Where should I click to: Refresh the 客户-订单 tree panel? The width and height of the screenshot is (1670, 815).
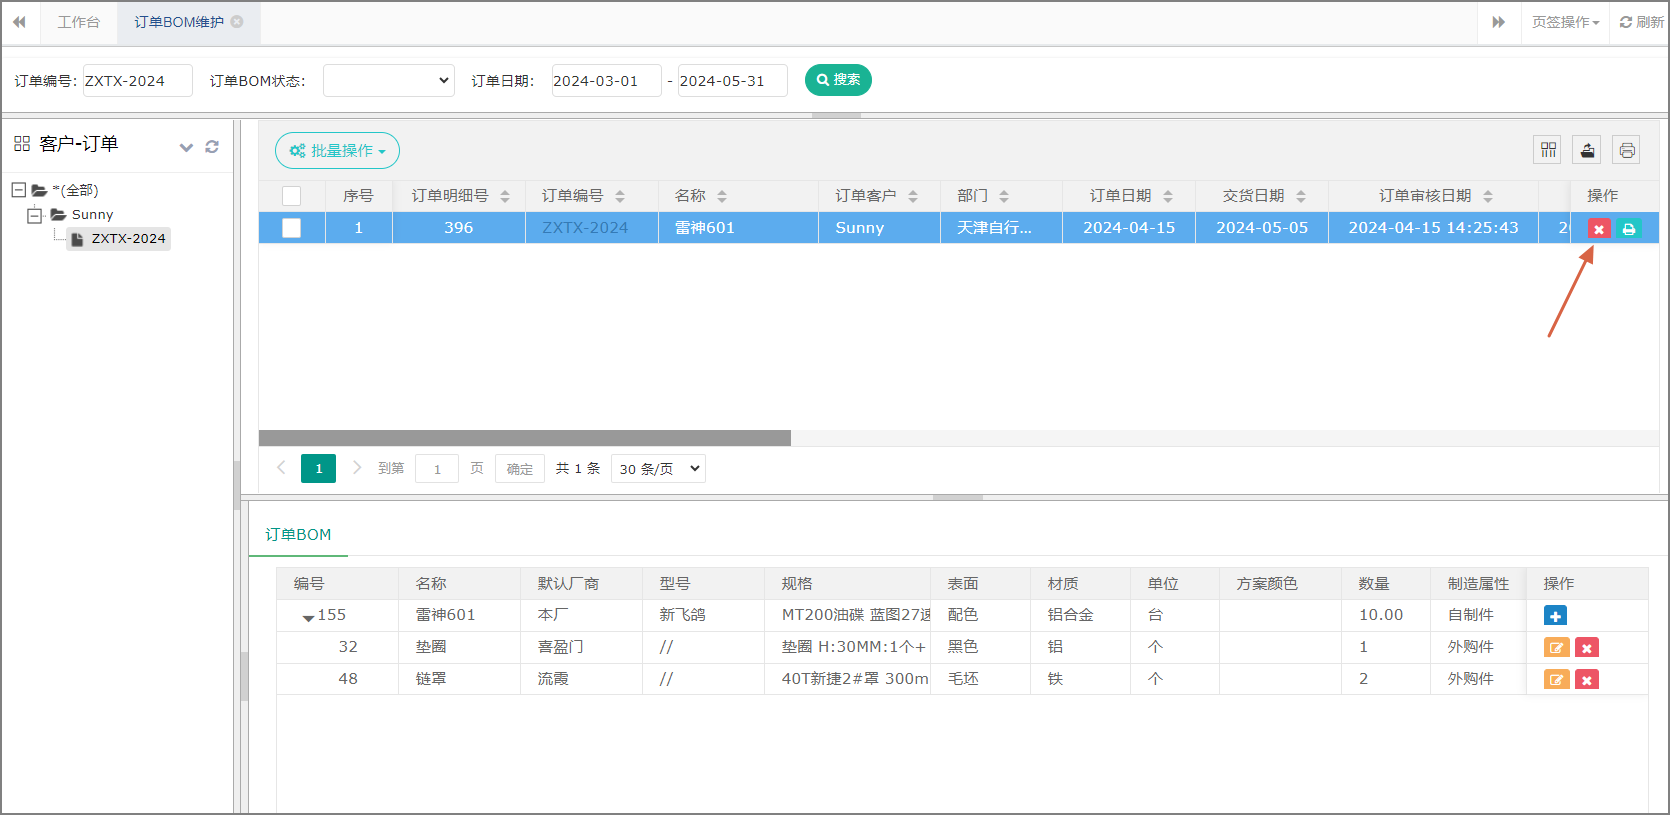tap(212, 147)
